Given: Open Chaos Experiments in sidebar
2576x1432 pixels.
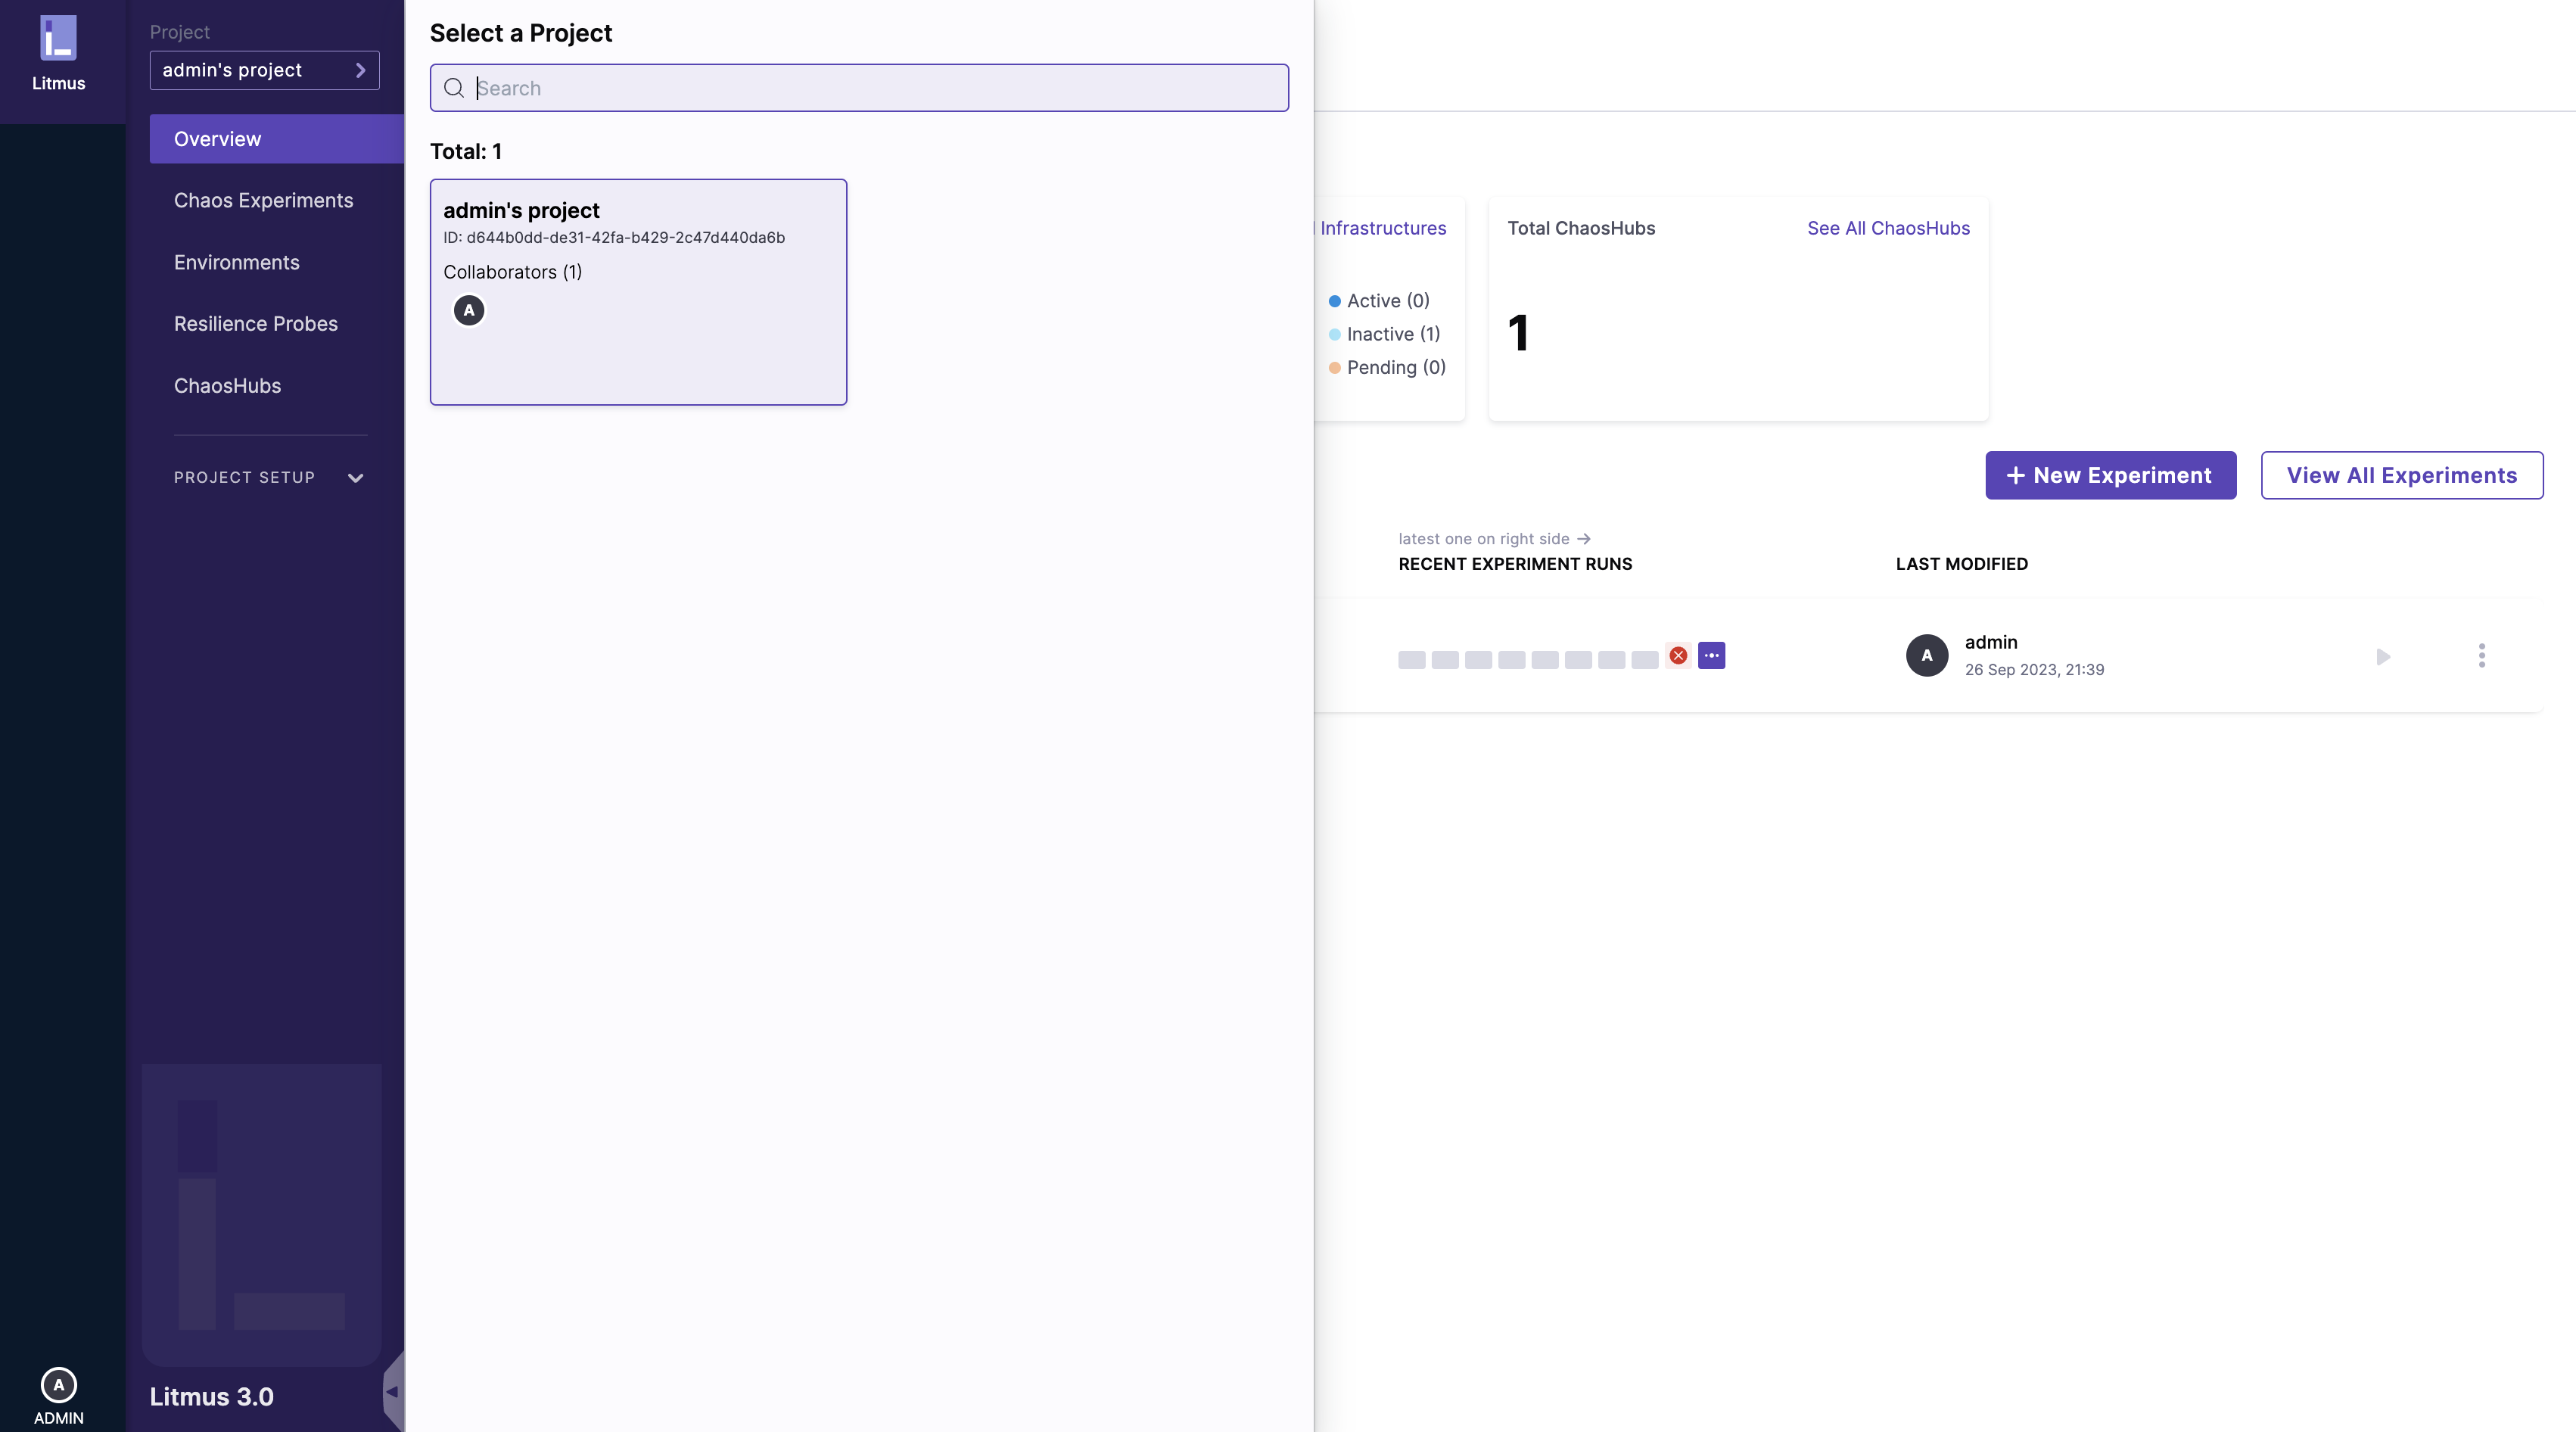Looking at the screenshot, I should tap(263, 200).
